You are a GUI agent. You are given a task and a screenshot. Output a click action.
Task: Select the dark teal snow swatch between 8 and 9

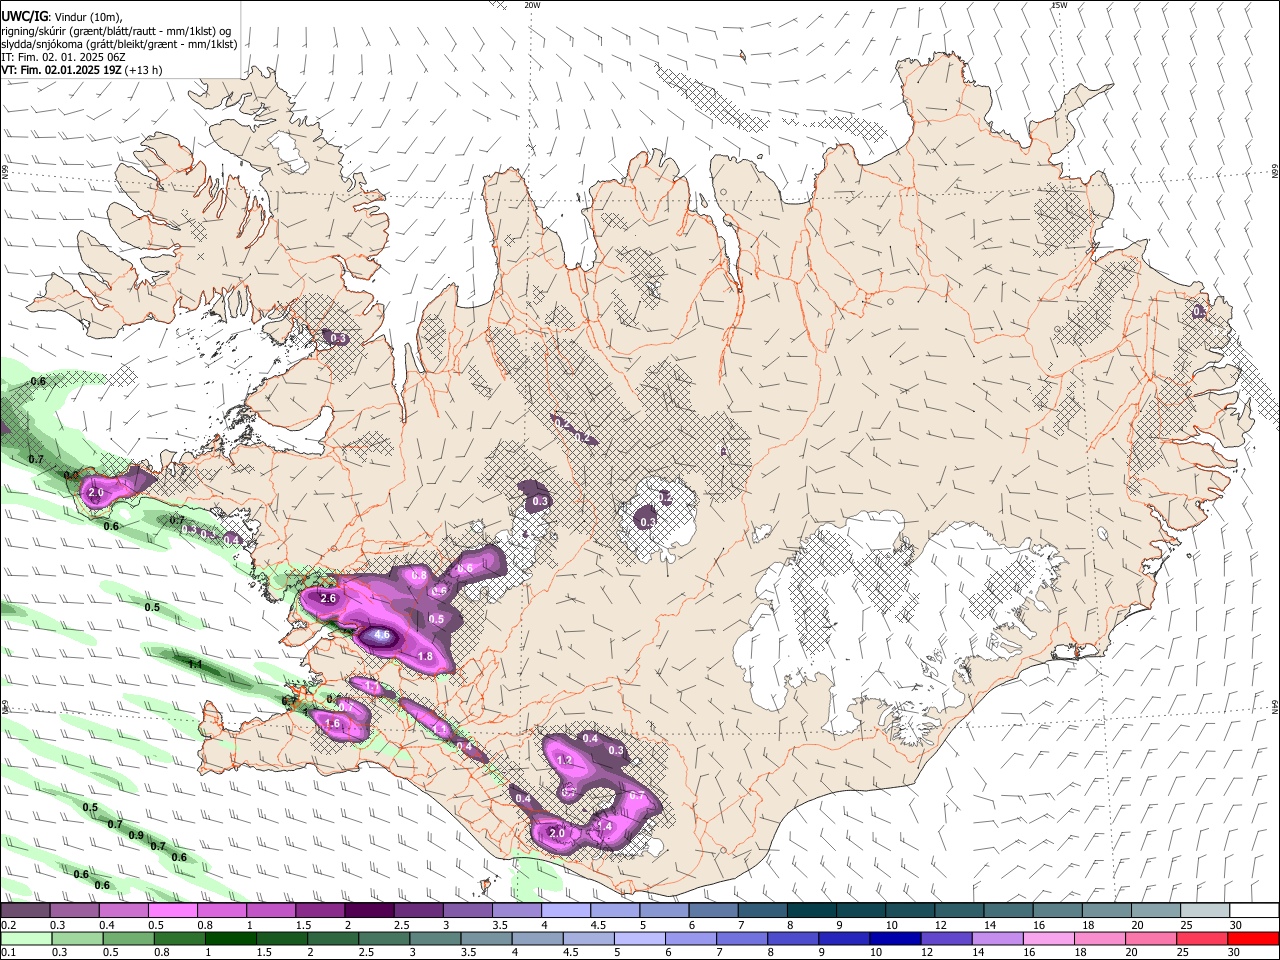point(810,911)
